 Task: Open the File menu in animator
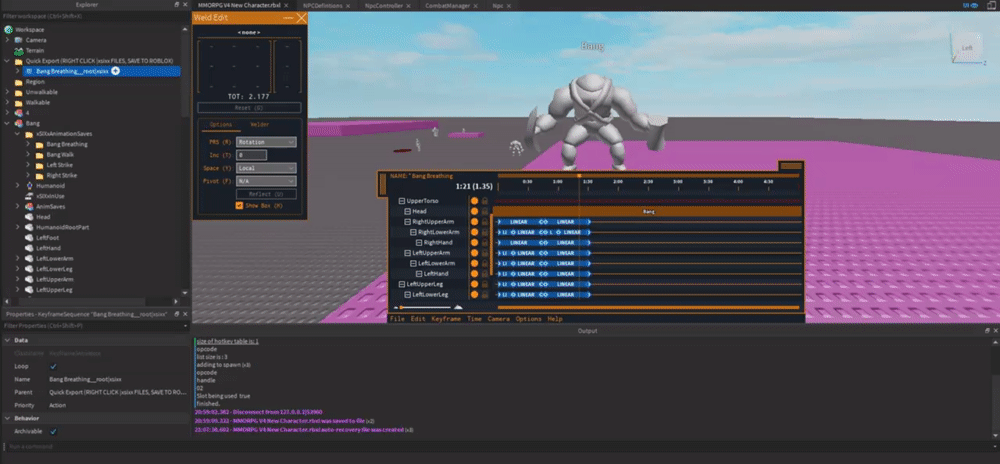[397, 319]
